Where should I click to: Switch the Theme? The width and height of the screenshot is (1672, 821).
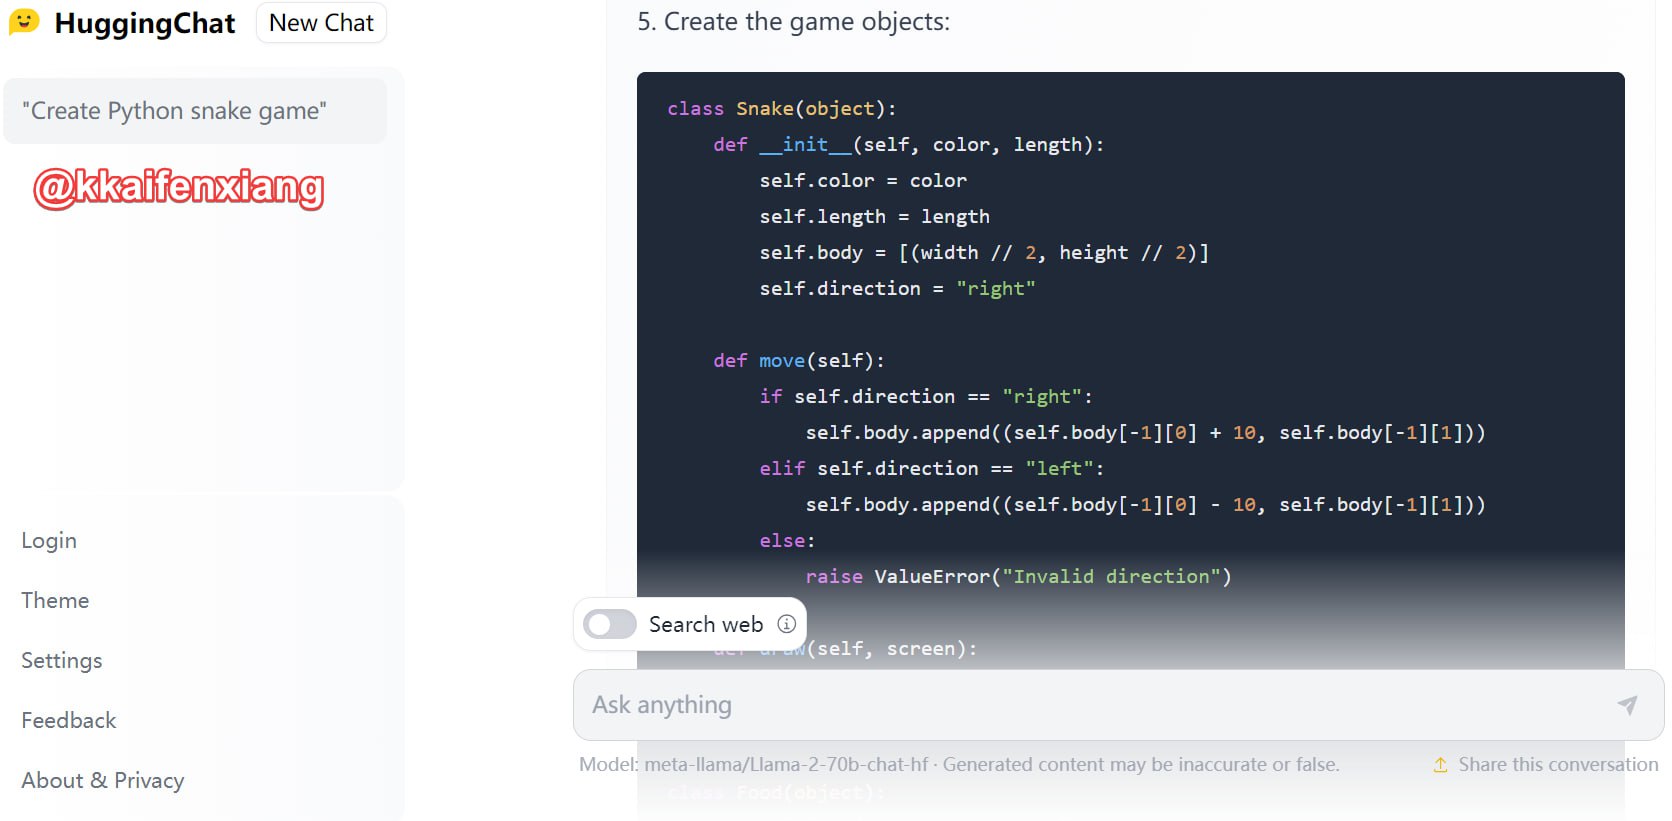(55, 601)
